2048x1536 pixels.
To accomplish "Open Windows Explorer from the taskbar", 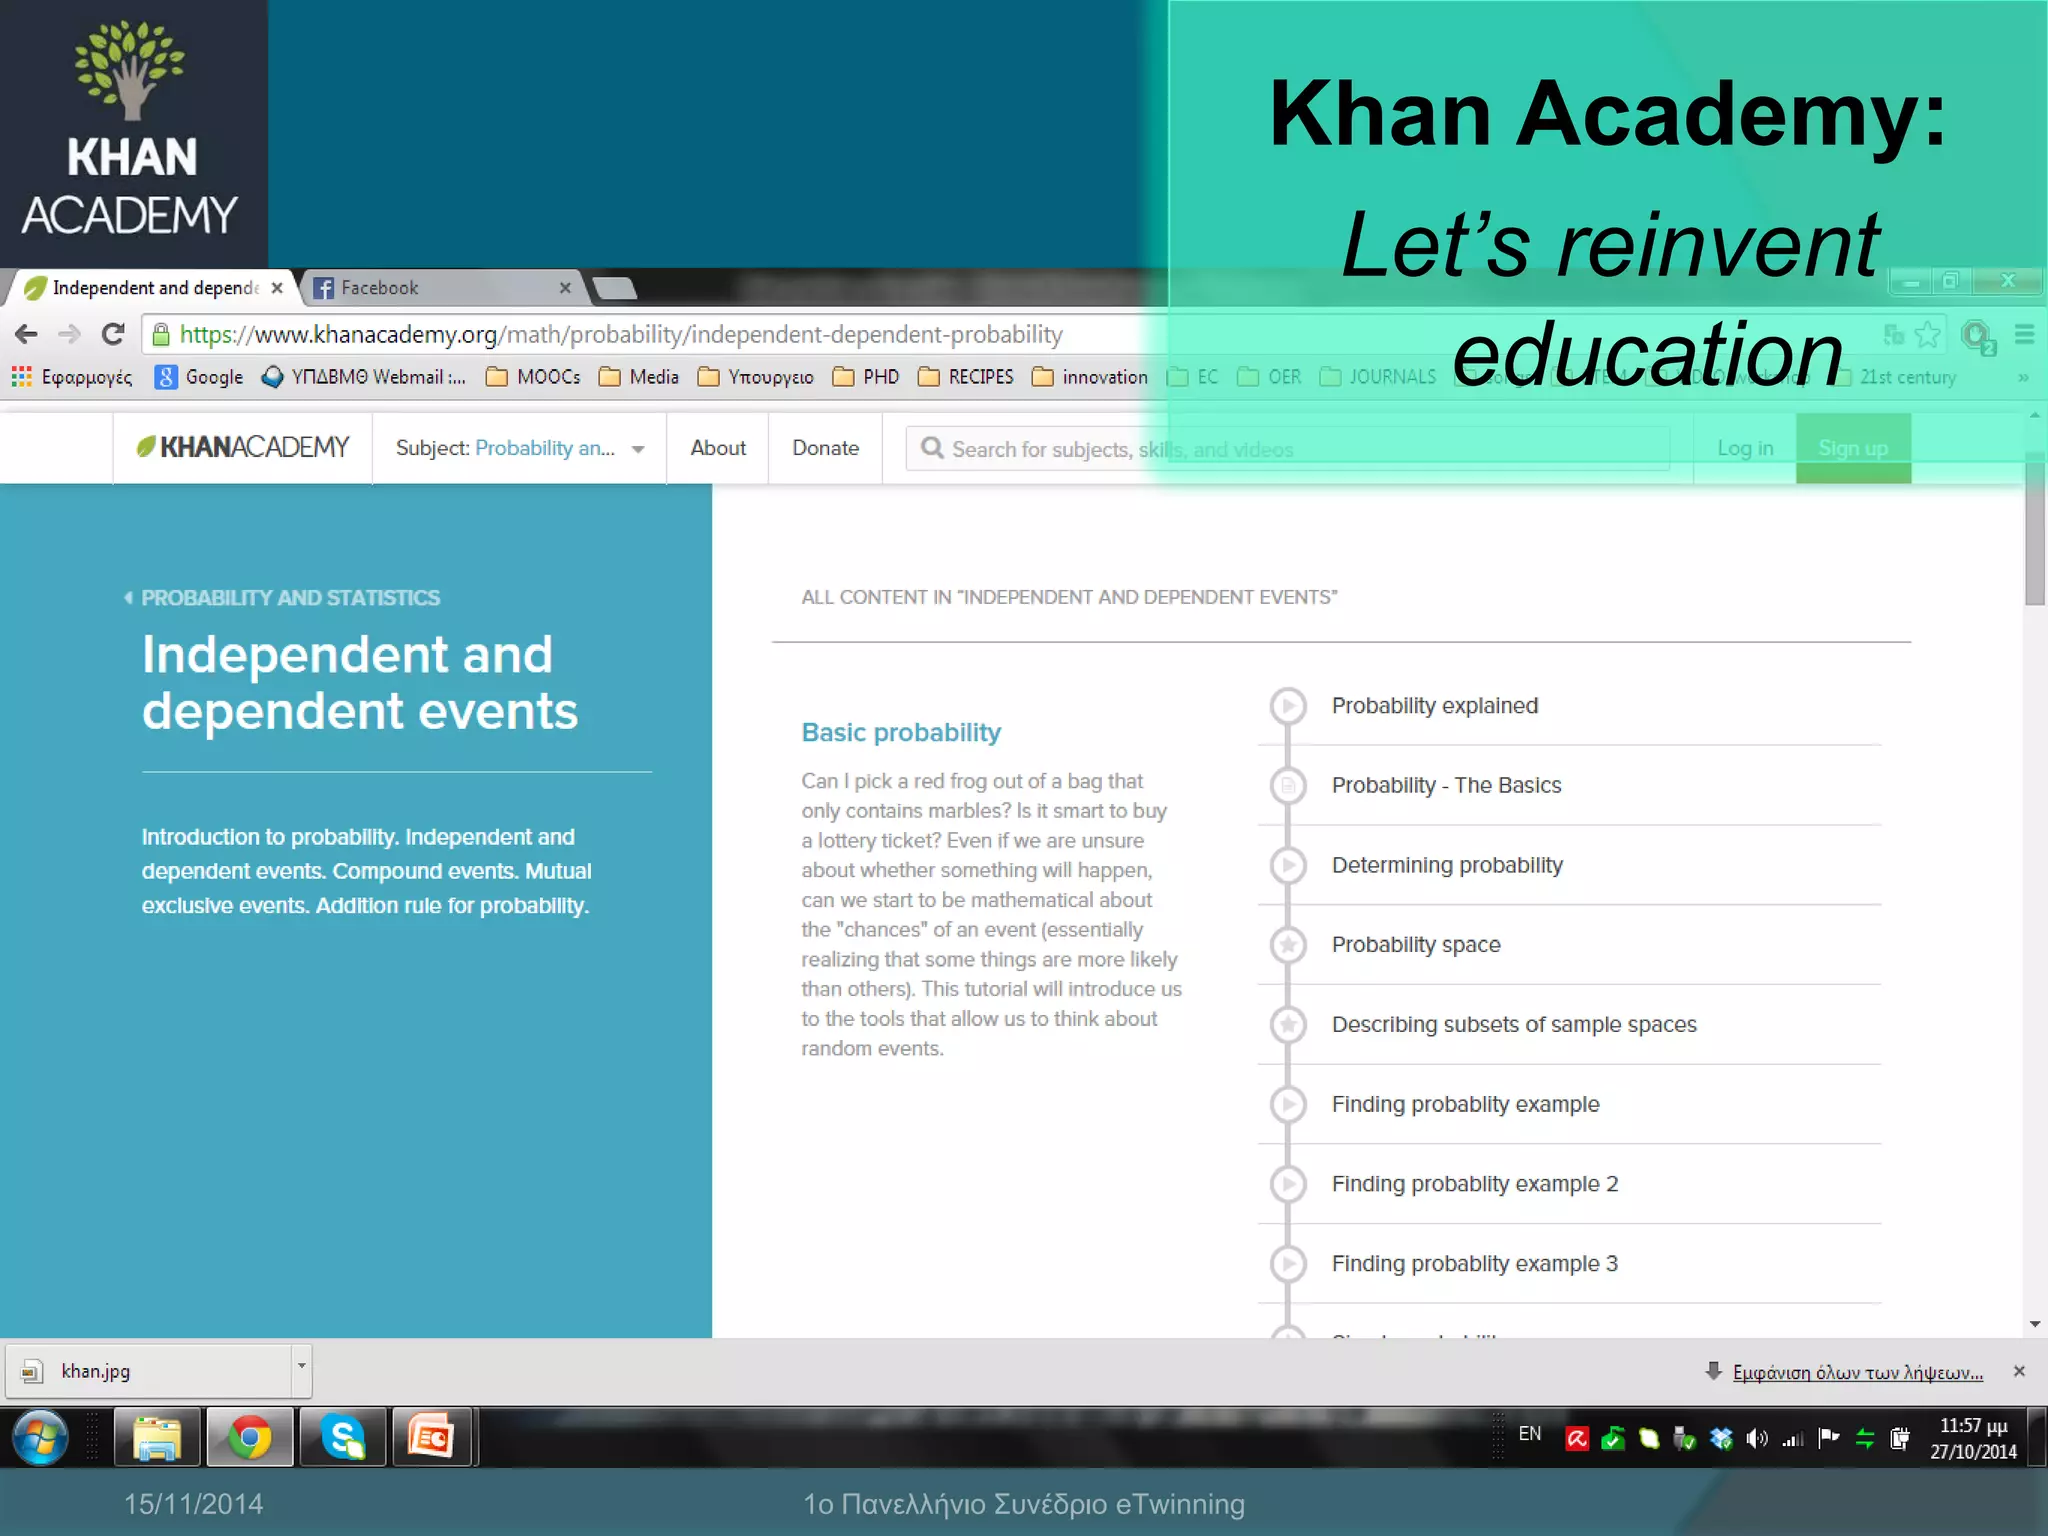I will click(x=157, y=1438).
